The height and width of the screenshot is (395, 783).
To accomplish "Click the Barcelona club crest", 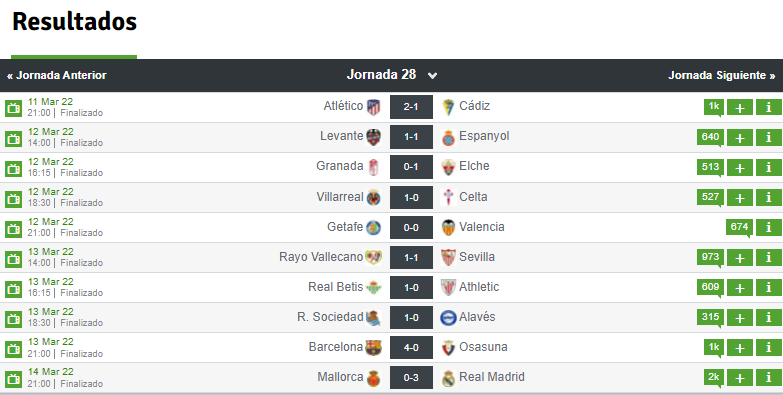I will click(x=373, y=348).
